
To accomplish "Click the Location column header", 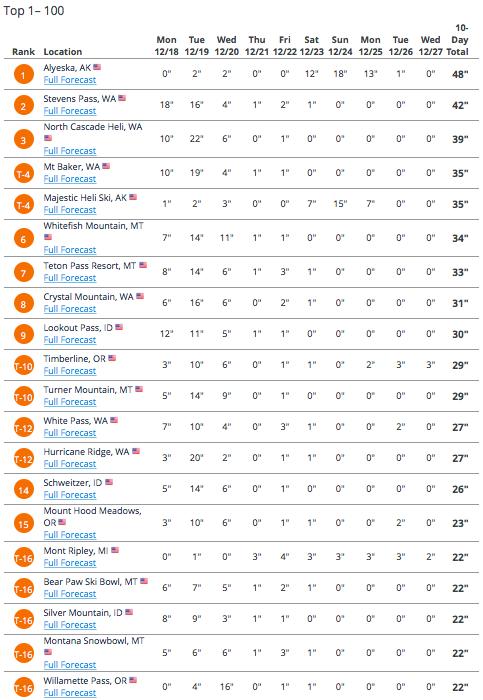I will [62, 52].
